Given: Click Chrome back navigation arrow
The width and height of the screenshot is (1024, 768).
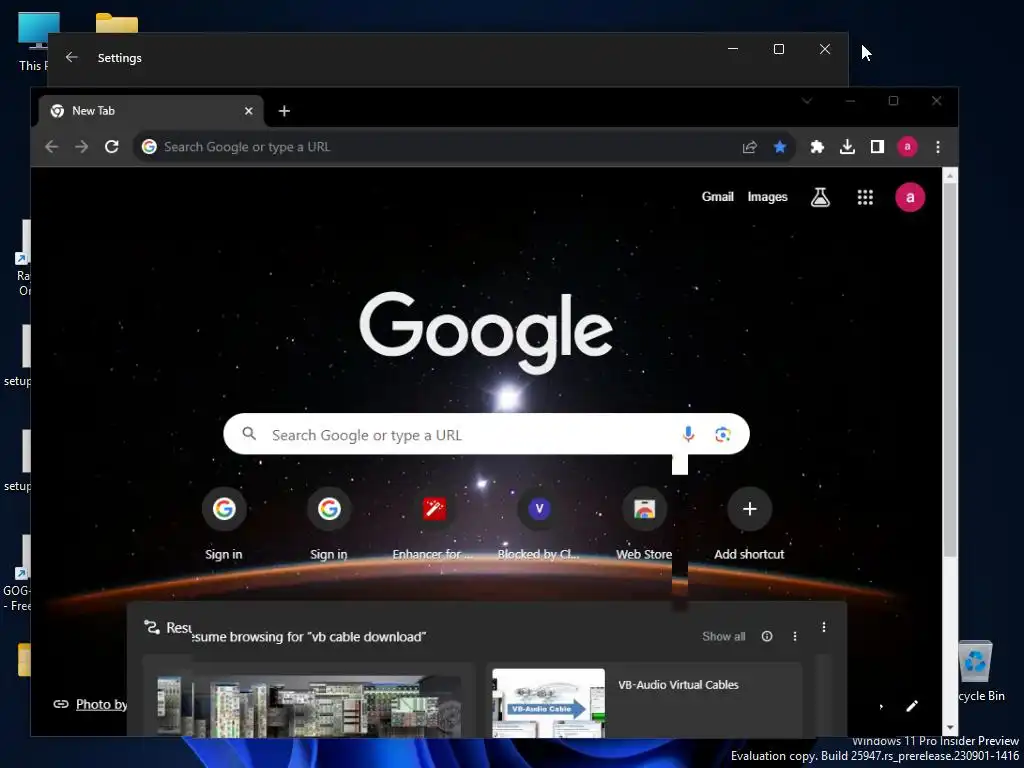Looking at the screenshot, I should (52, 147).
